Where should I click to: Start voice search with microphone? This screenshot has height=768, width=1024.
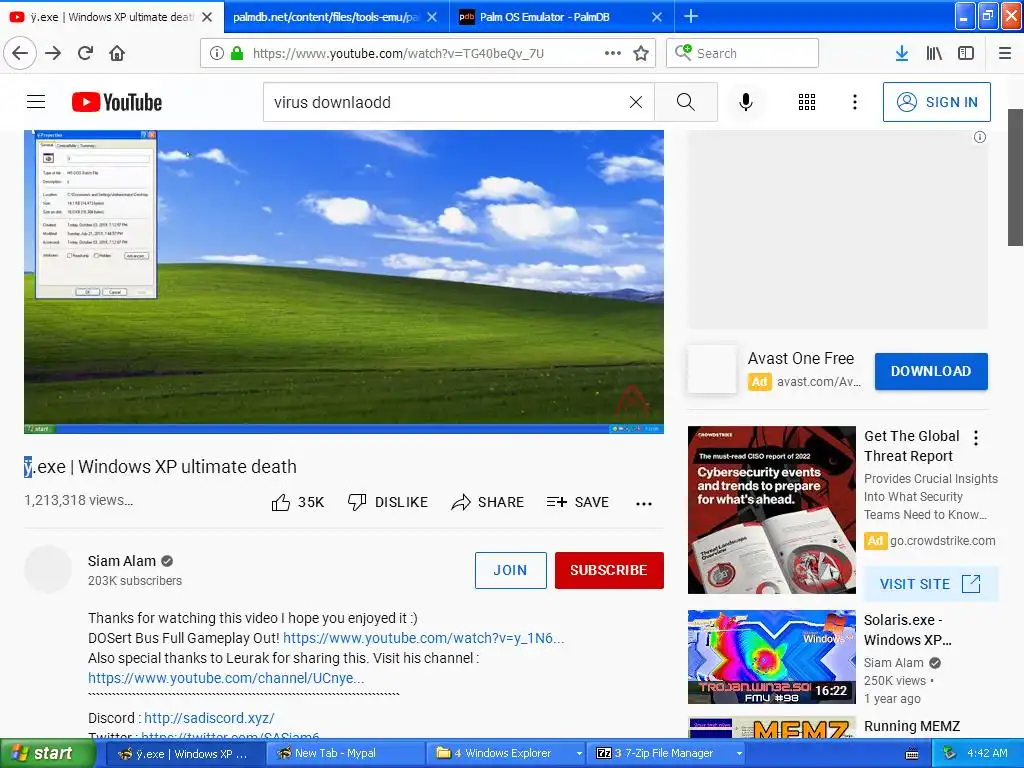click(x=746, y=102)
